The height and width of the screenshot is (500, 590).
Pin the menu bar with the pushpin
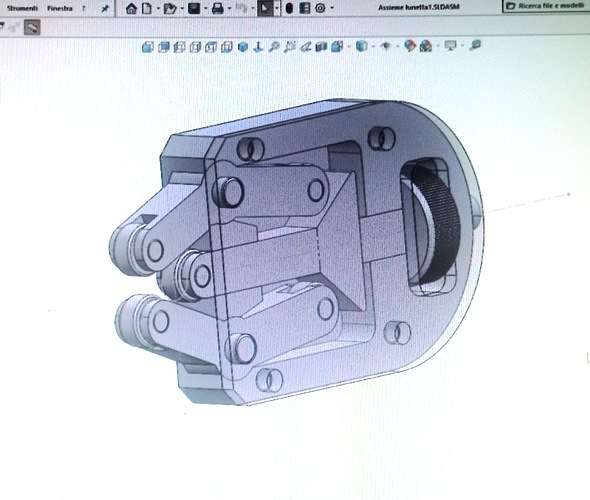pos(105,9)
